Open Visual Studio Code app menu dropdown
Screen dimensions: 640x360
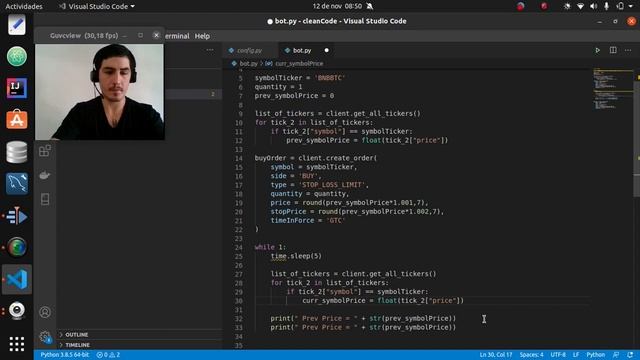[x=97, y=6]
